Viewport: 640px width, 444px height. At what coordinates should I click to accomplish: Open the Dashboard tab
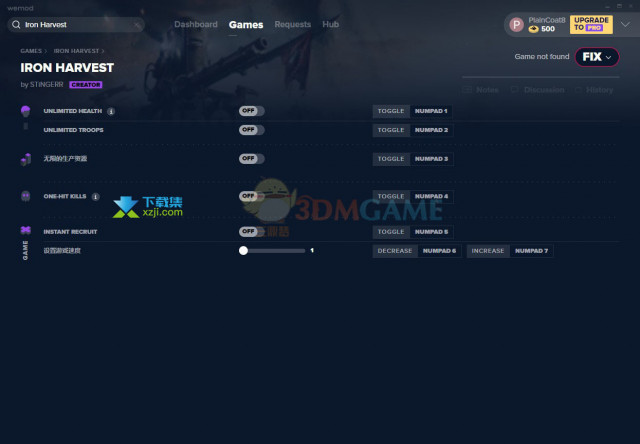(196, 24)
